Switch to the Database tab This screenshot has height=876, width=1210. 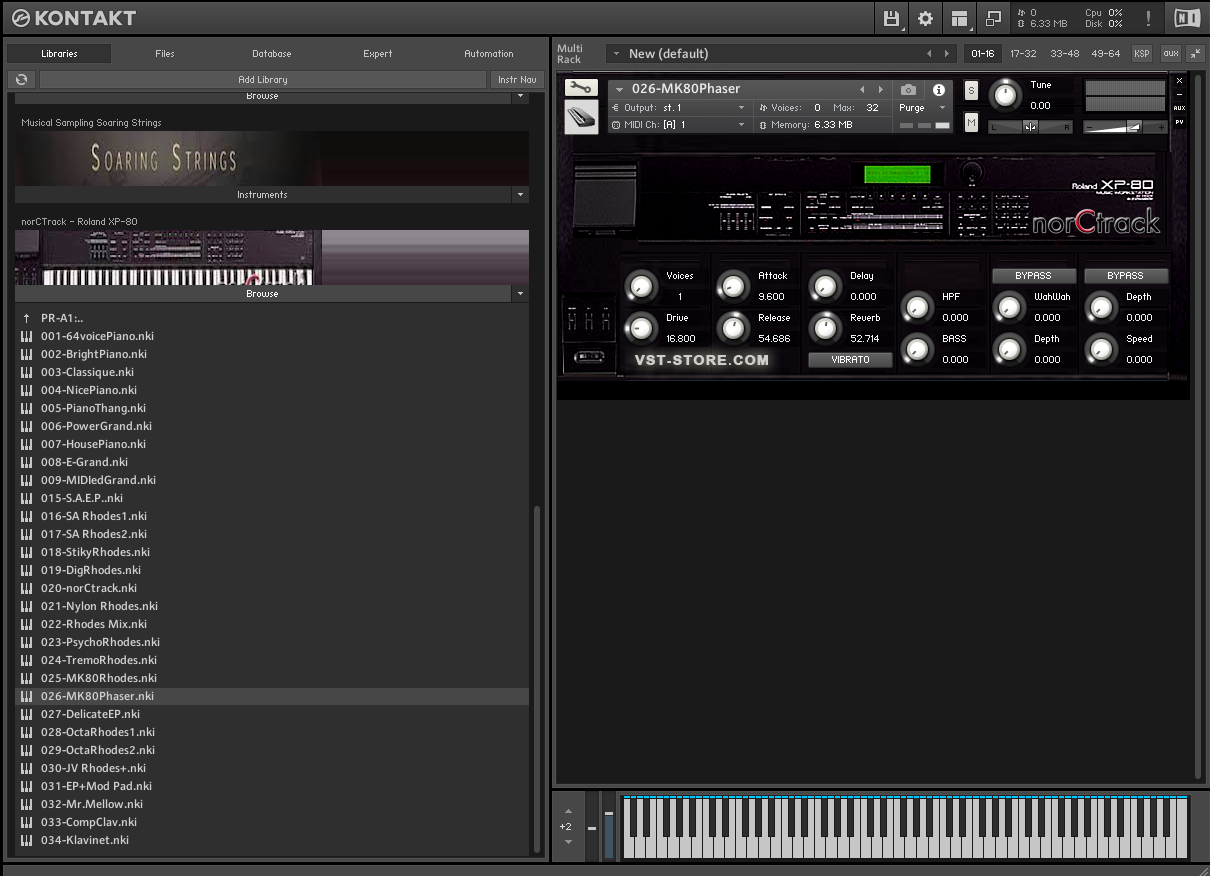tap(271, 54)
